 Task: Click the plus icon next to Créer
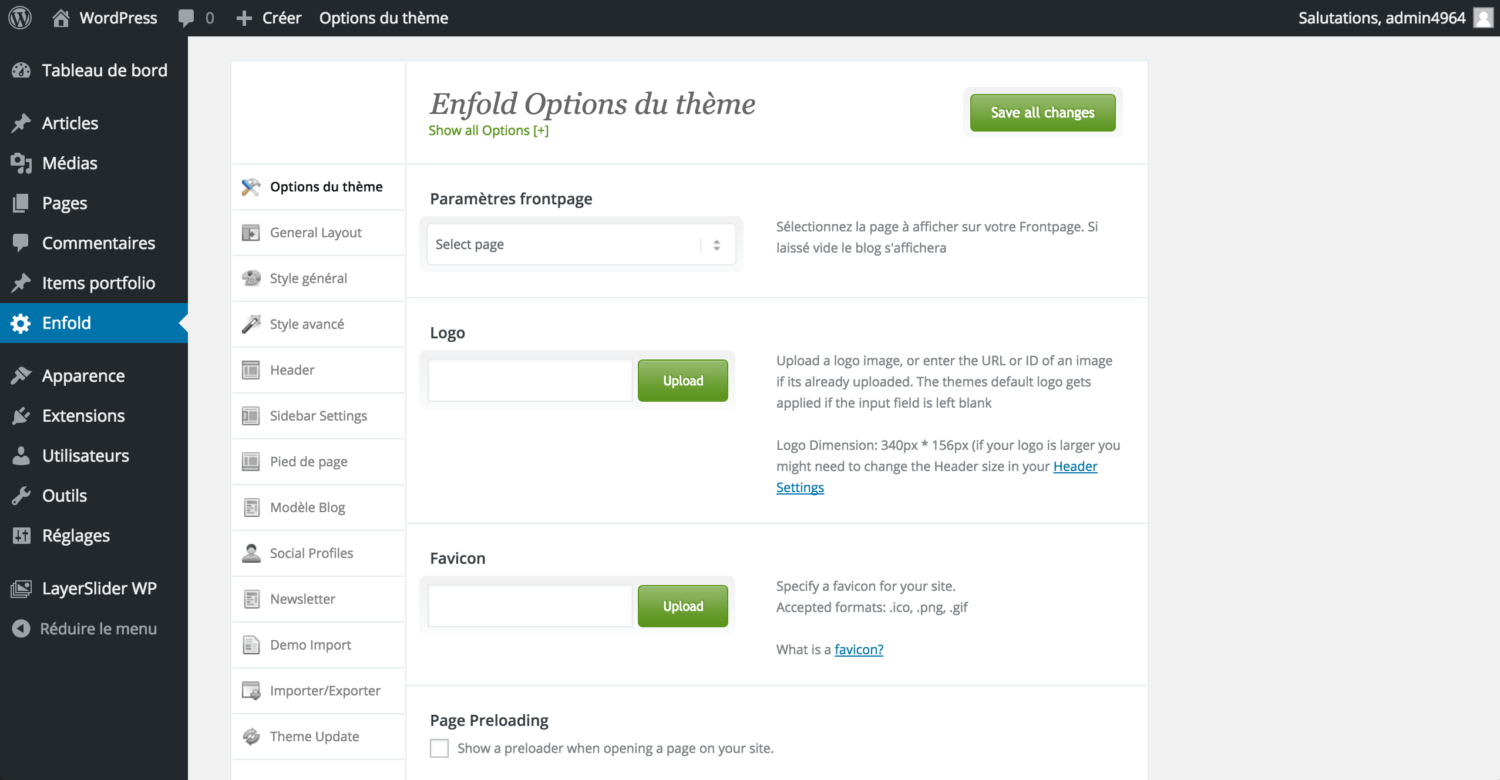coord(244,18)
